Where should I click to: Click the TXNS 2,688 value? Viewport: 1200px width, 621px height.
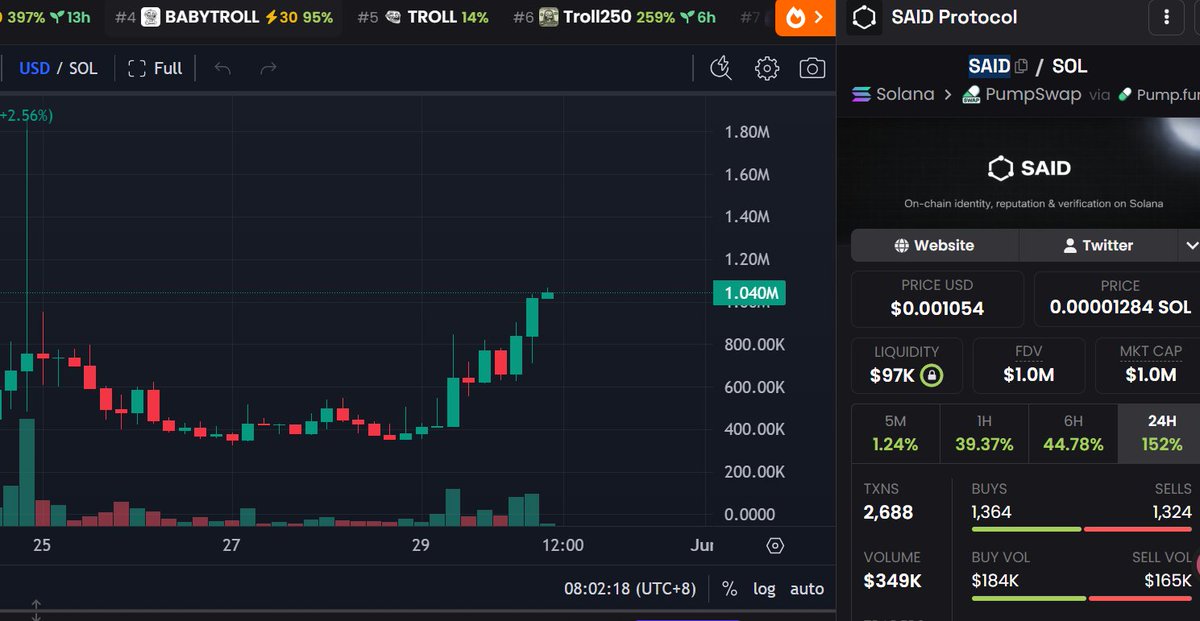(888, 513)
